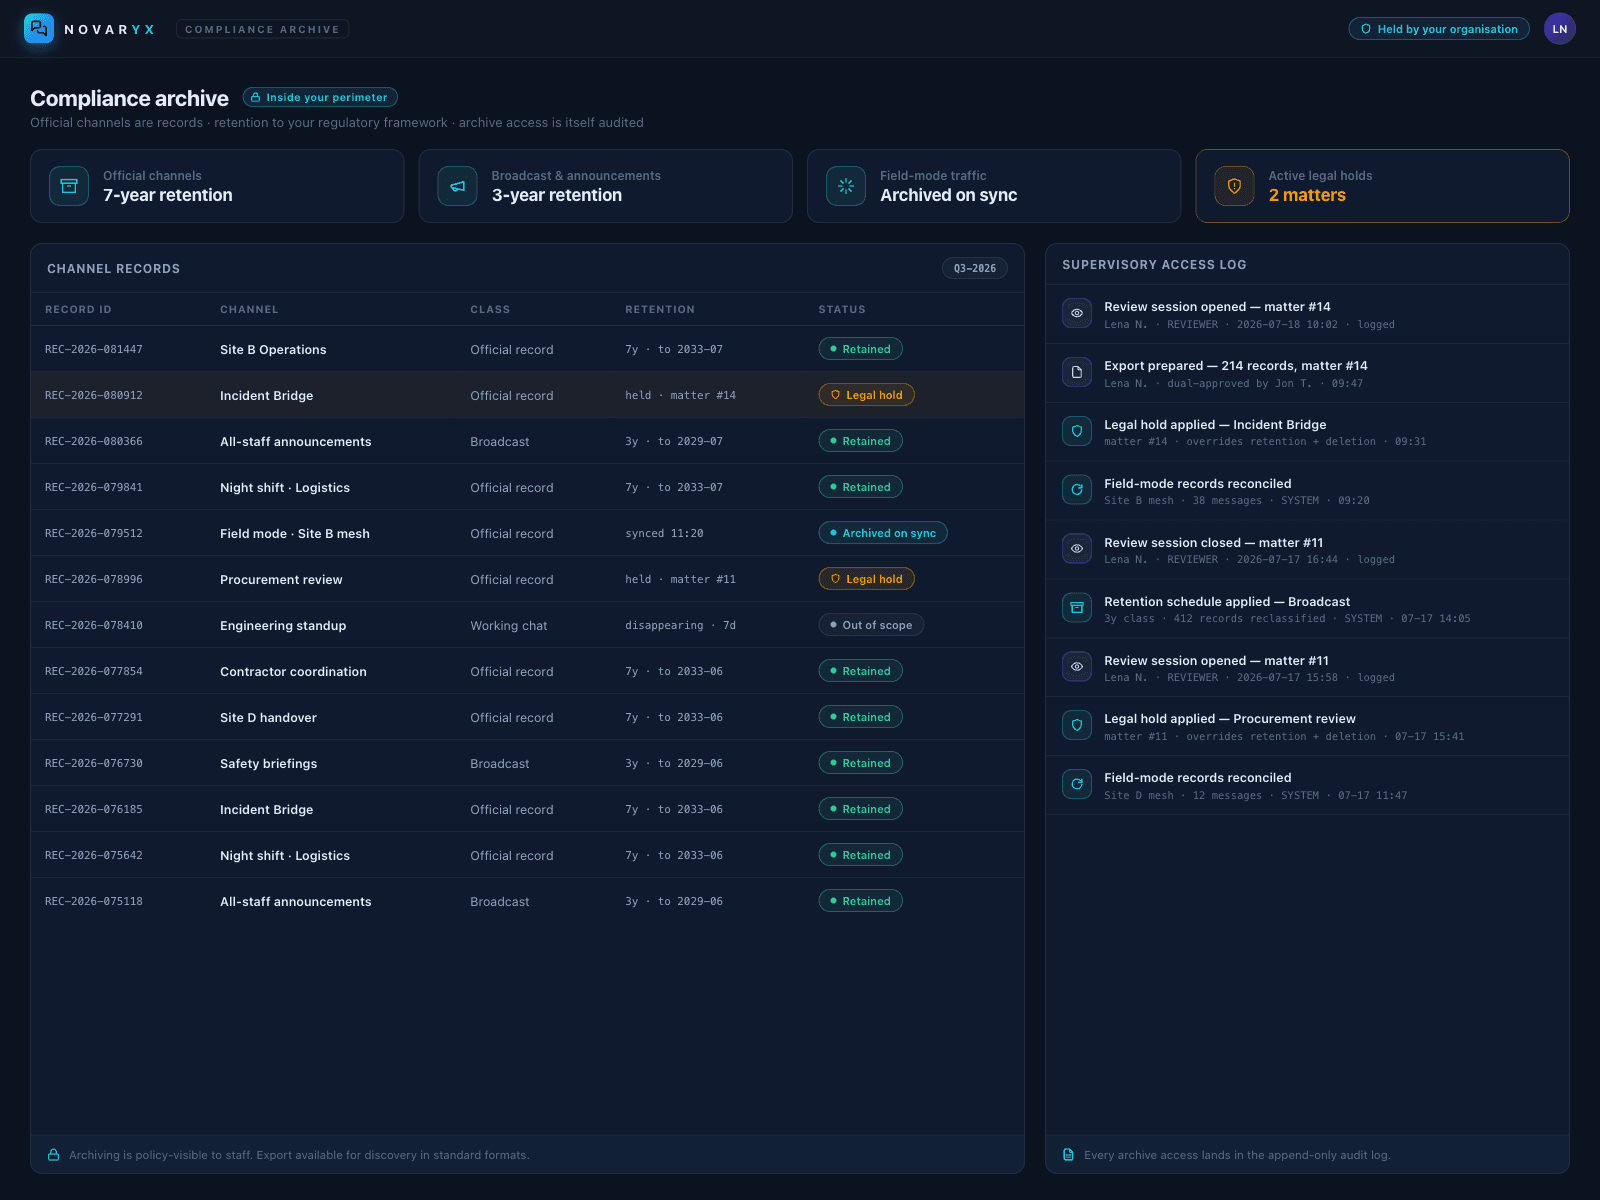
Task: Click the eye icon for Review session closed matter #11
Action: (x=1077, y=548)
